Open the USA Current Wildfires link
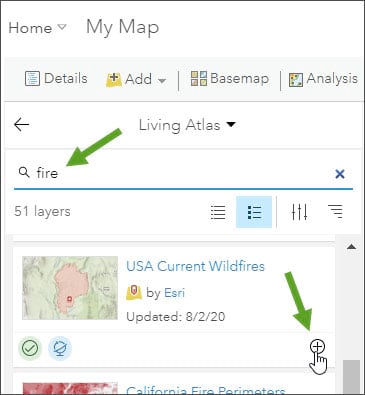The height and width of the screenshot is (395, 365). tap(195, 266)
